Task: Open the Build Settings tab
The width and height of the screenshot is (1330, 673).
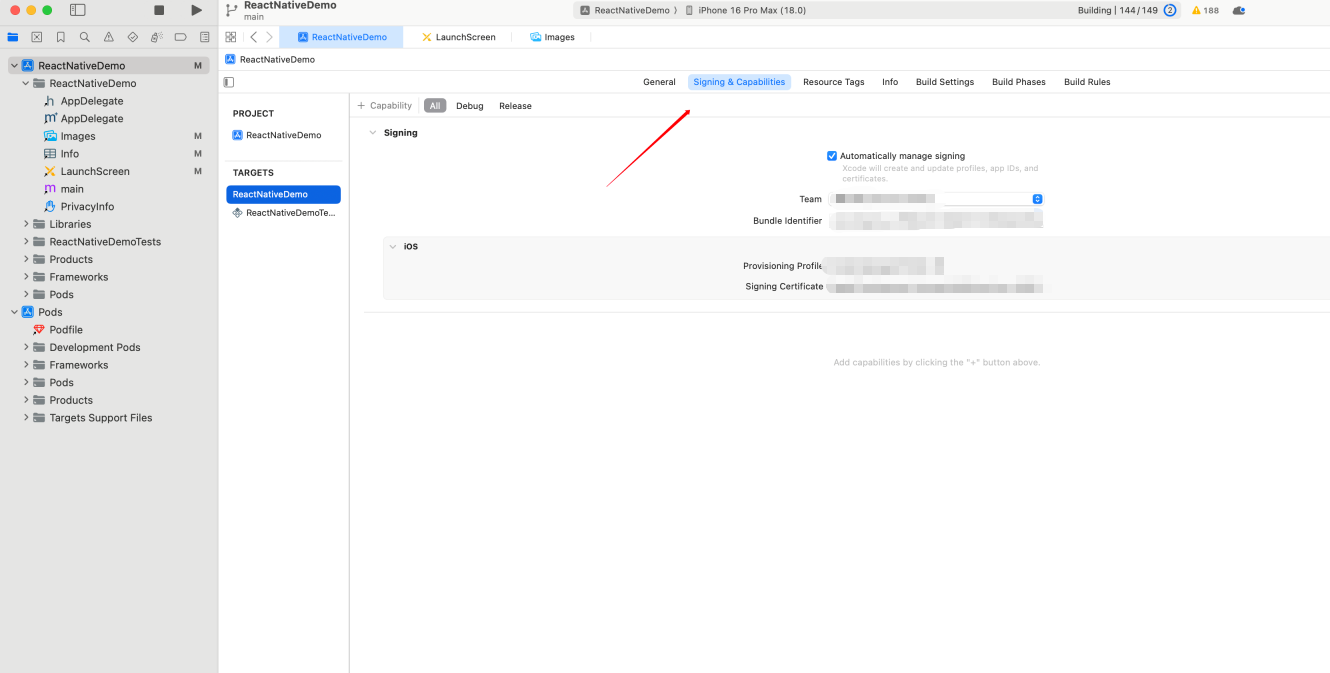Action: 945,82
